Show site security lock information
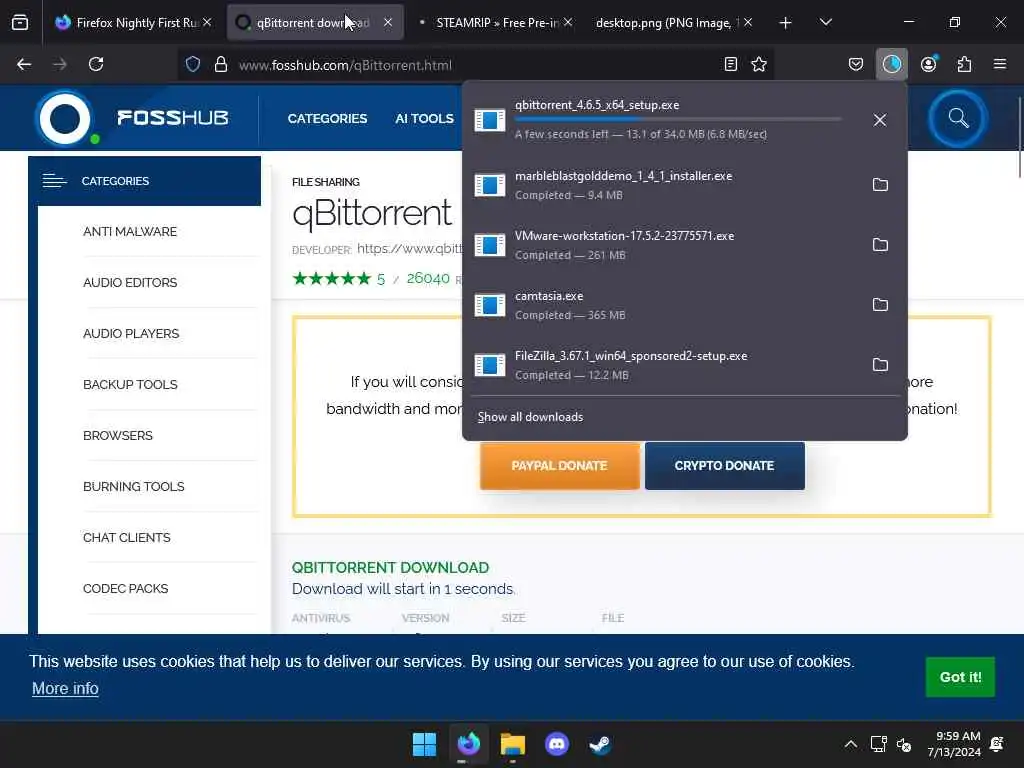This screenshot has height=768, width=1024. click(221, 64)
